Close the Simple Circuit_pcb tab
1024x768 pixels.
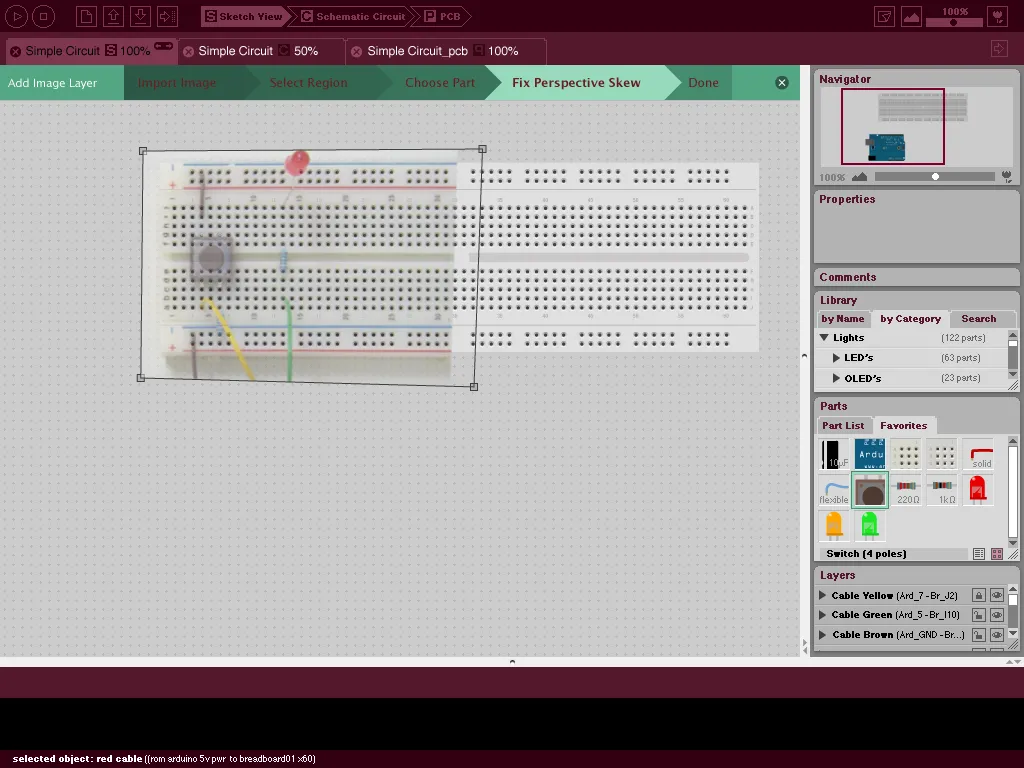point(357,52)
